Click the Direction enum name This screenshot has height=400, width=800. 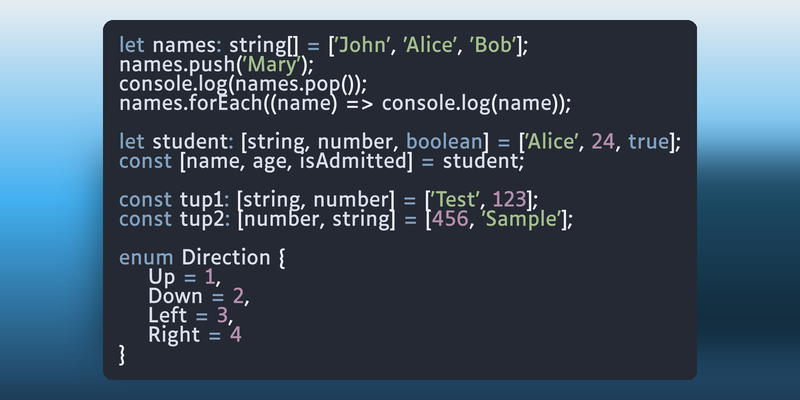tap(226, 257)
